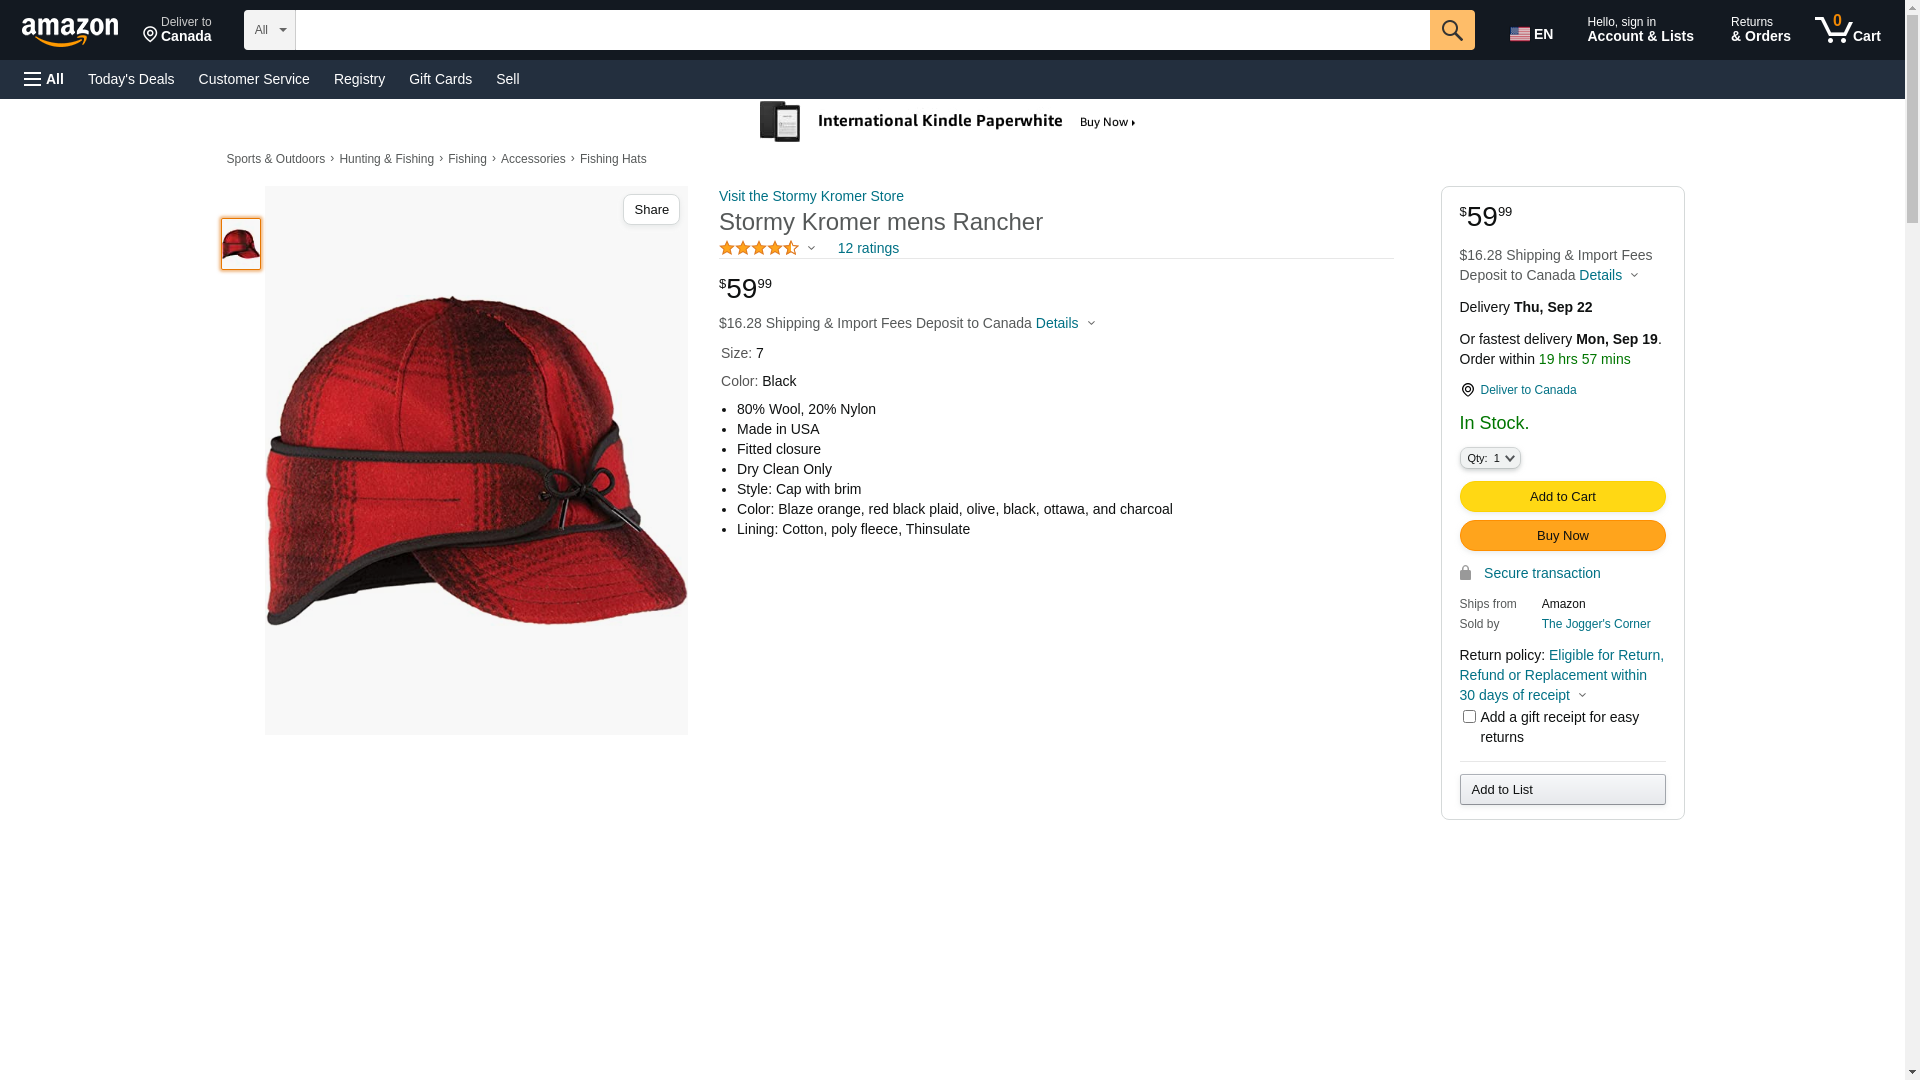Image resolution: width=1920 pixels, height=1080 pixels.
Task: Click the Amazon logo
Action: [x=70, y=32]
